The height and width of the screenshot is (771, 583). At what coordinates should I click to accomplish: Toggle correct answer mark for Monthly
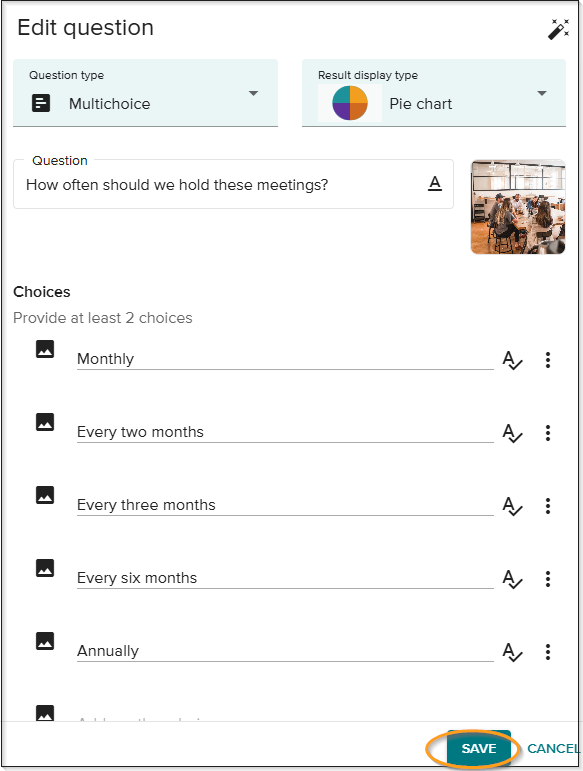click(x=512, y=360)
